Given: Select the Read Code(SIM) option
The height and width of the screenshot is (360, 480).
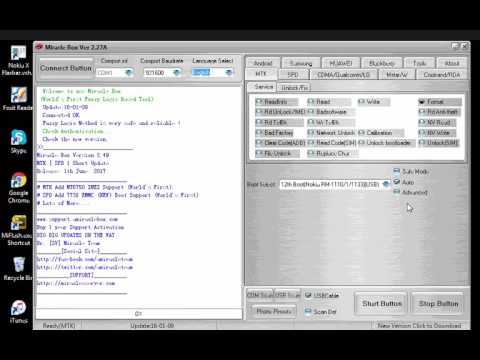Looking at the screenshot, I should point(332,143).
